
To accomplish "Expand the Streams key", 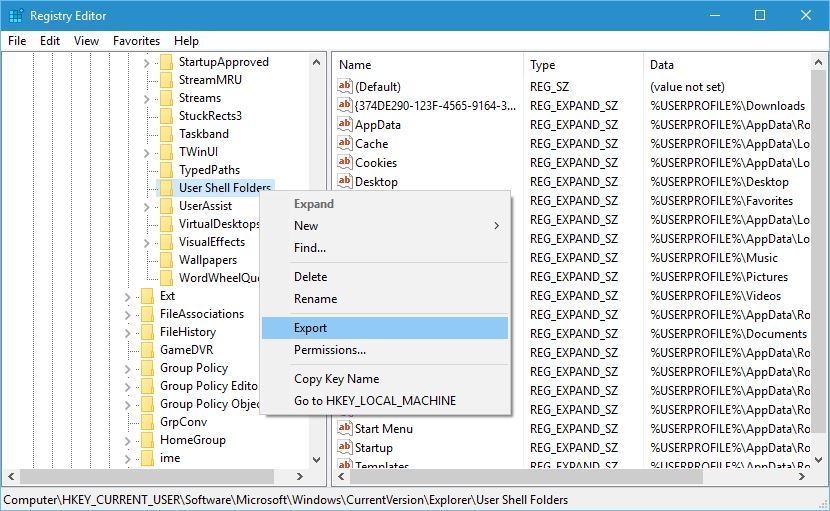I will [147, 99].
